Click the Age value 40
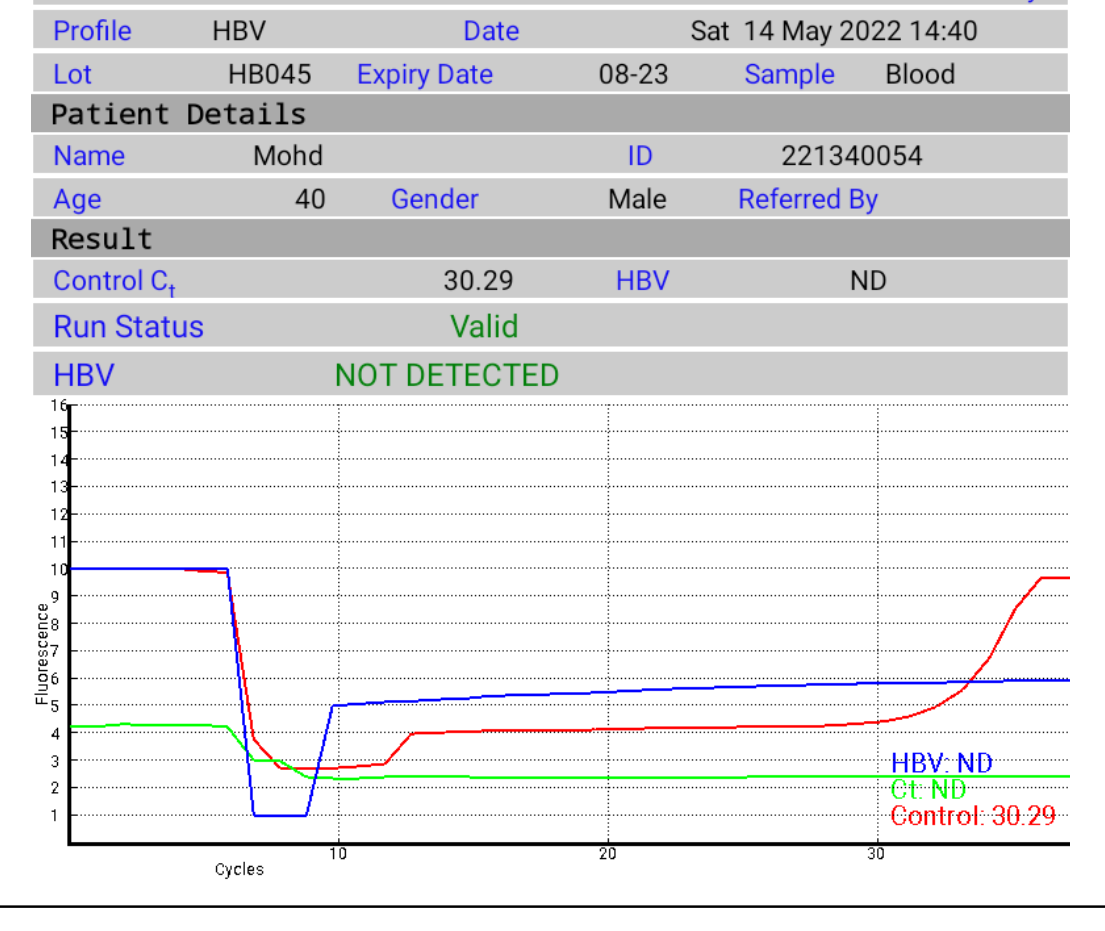The height and width of the screenshot is (931, 1105). coord(310,200)
